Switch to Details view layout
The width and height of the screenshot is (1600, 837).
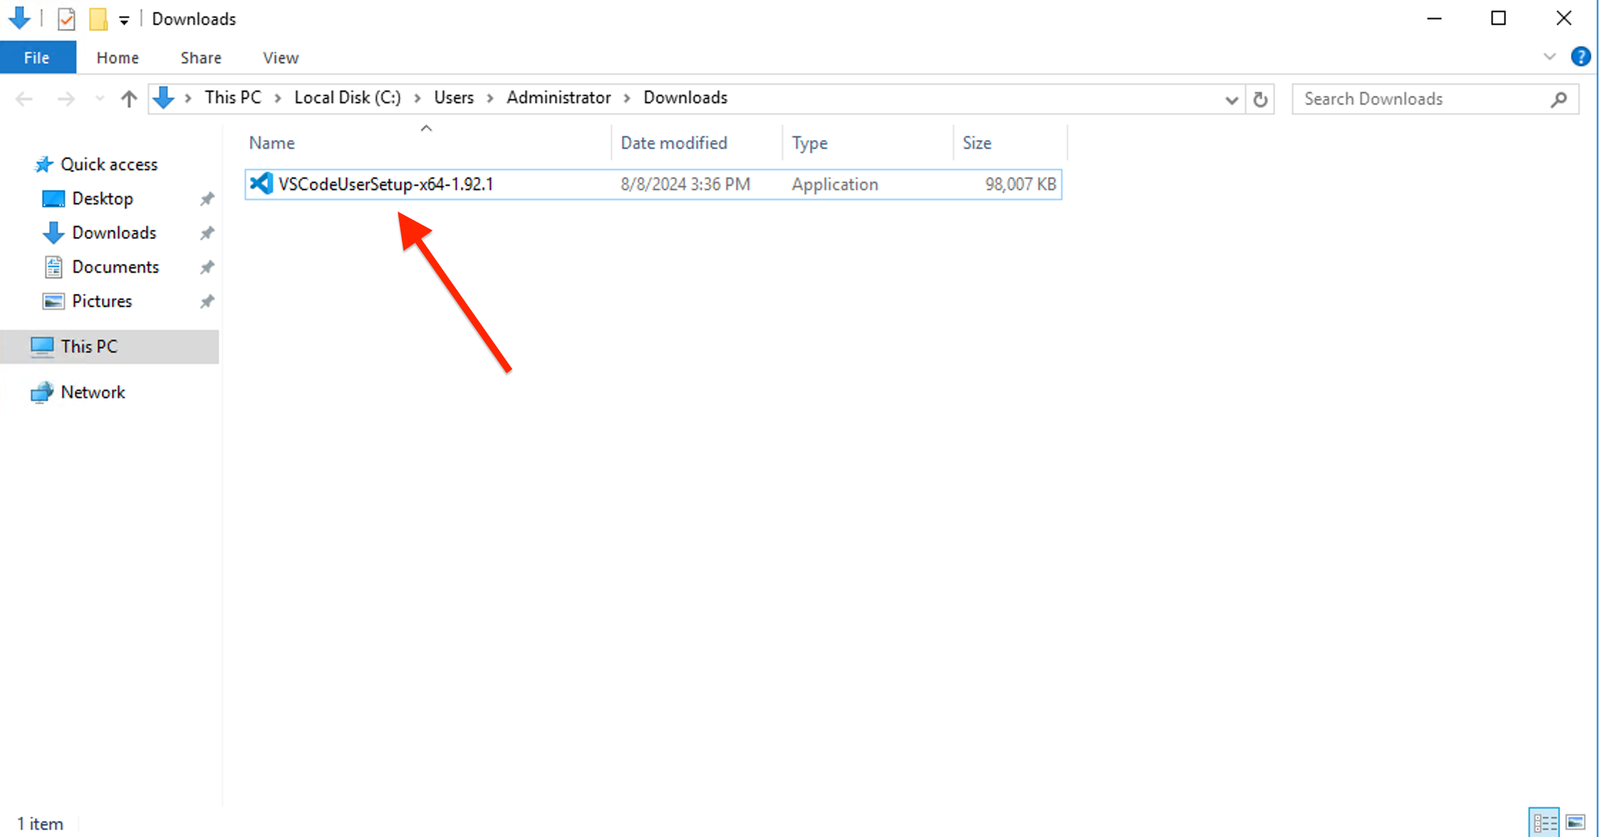1544,822
